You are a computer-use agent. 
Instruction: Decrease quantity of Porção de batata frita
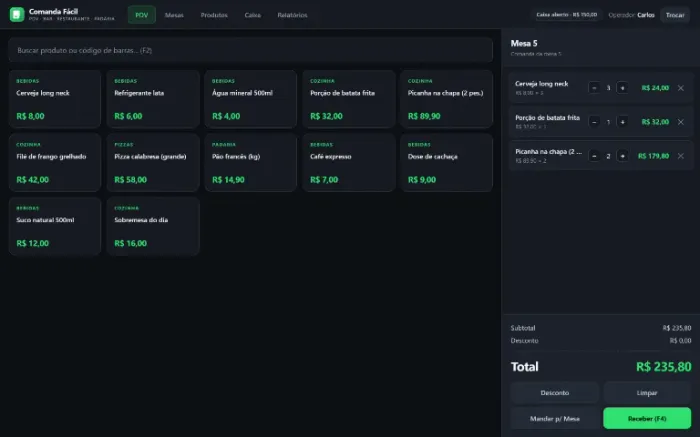pyautogui.click(x=594, y=122)
